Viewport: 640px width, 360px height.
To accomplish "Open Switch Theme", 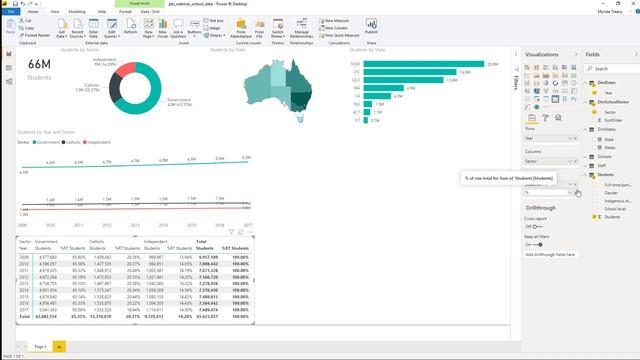I will 278,28.
